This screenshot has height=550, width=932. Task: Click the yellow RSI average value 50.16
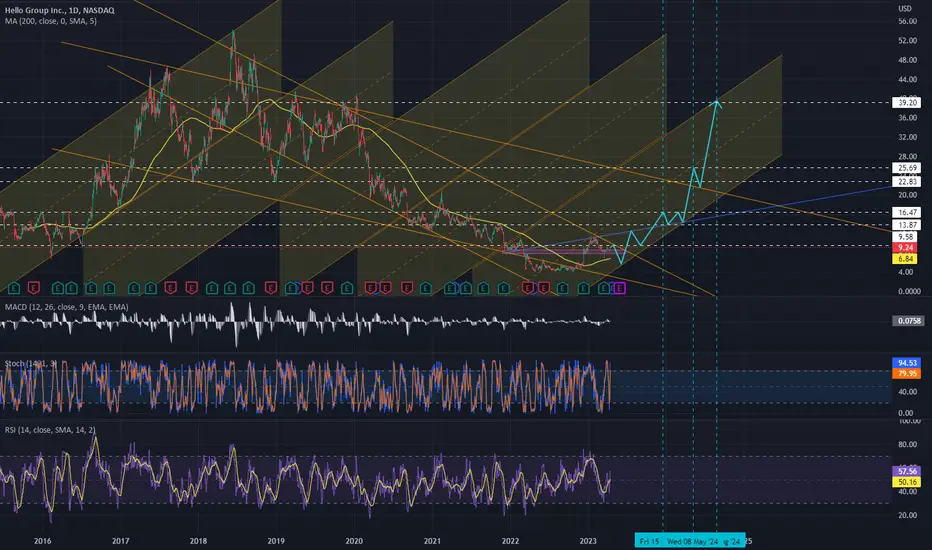click(x=906, y=482)
